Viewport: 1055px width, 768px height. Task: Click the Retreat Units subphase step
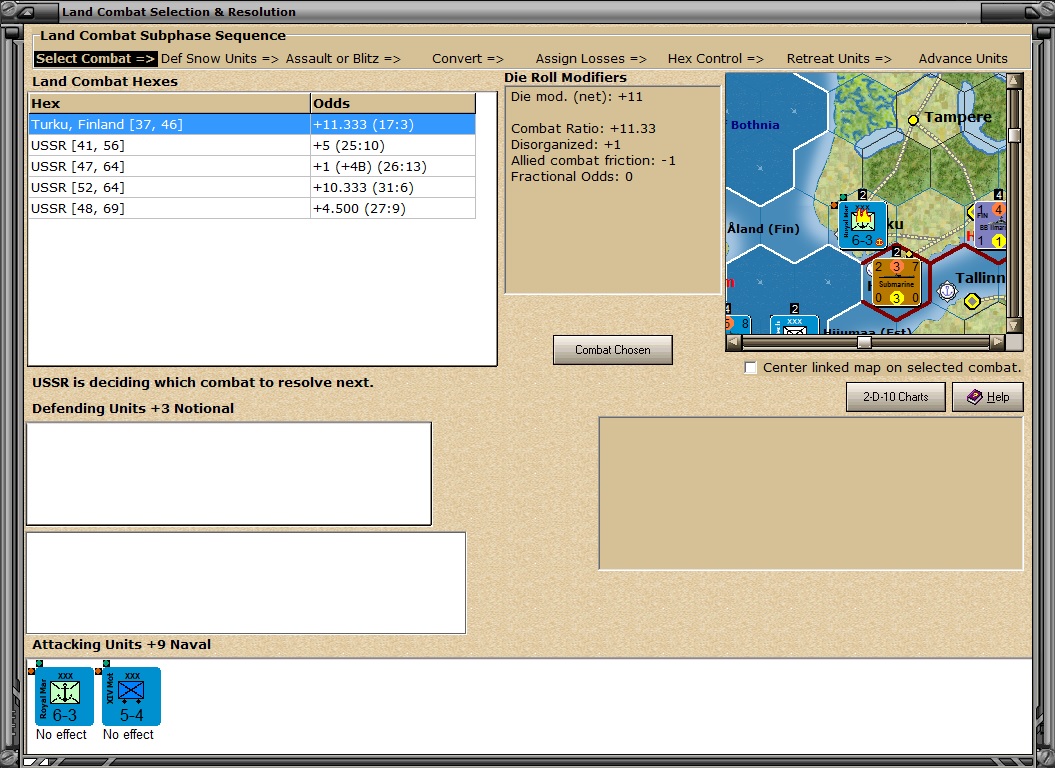click(x=839, y=59)
